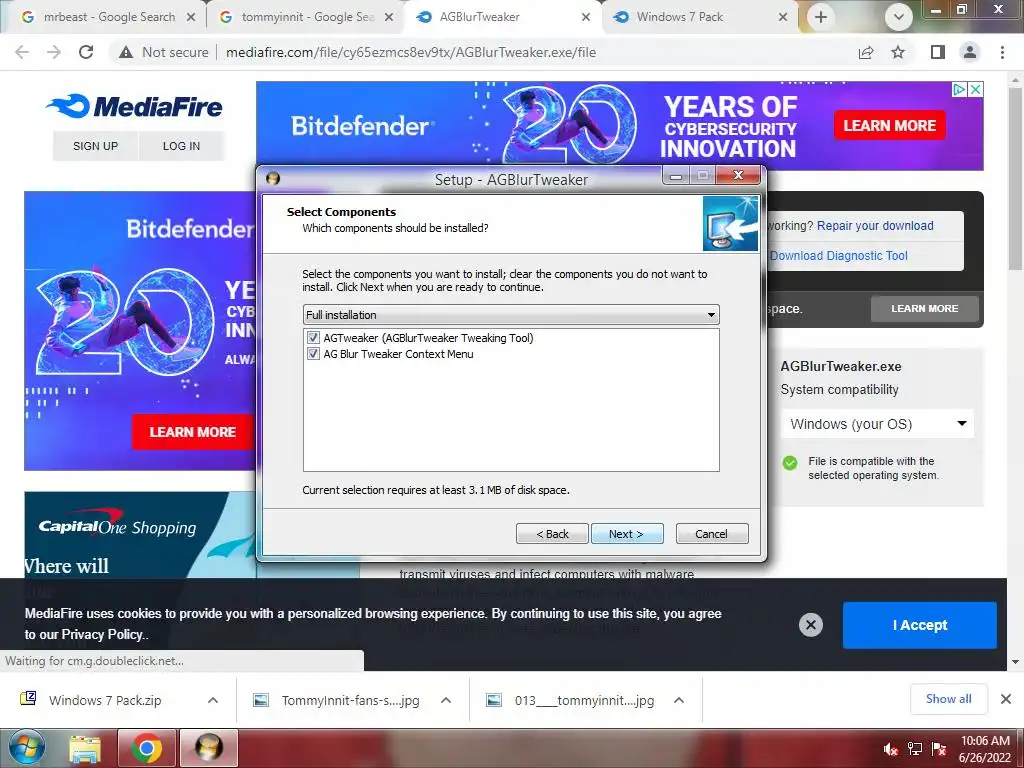The image size is (1024, 768).
Task: Click the gray LEARN MORE button
Action: click(925, 308)
